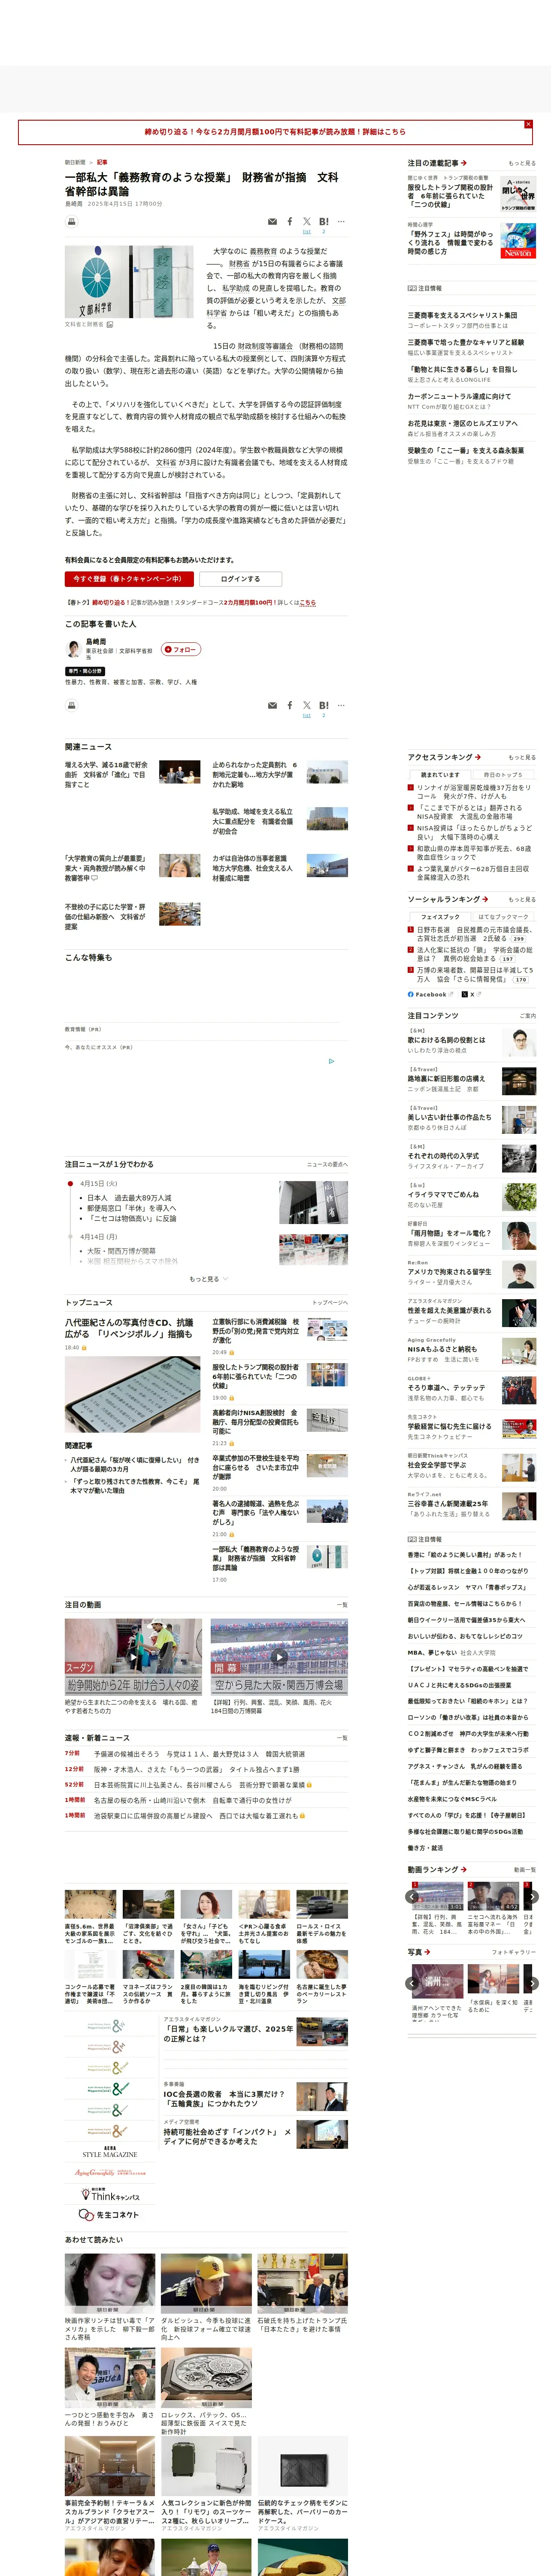551x2576 pixels.
Task: Open more share options (…) at top
Action: [x=341, y=222]
